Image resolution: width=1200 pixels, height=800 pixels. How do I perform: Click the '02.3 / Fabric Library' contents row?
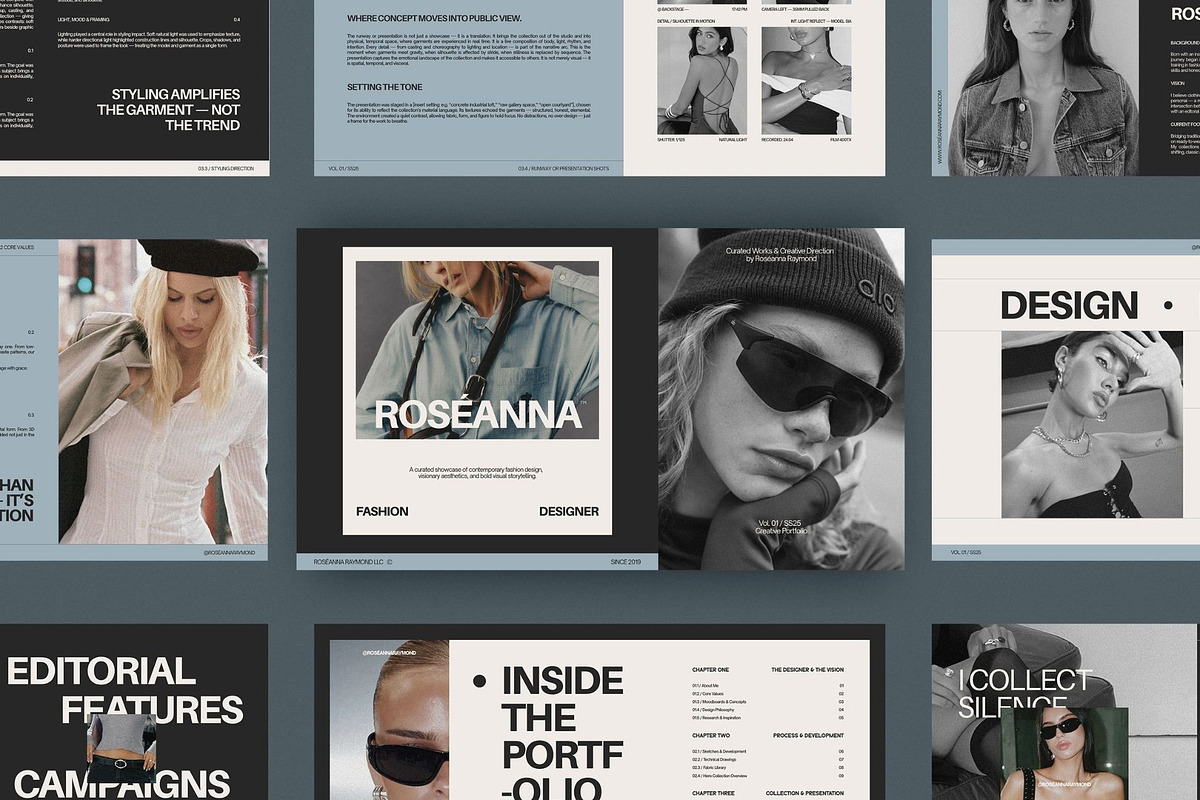768,767
